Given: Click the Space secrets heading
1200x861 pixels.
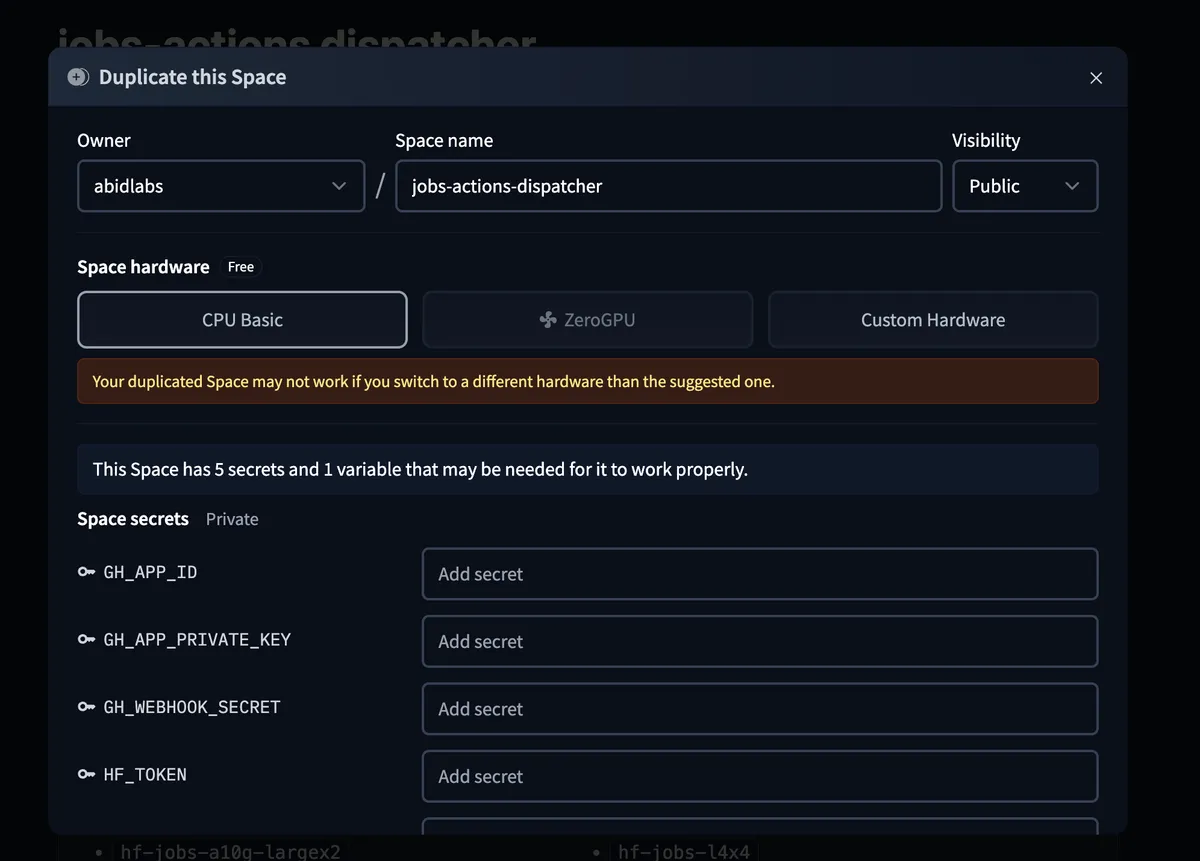Looking at the screenshot, I should point(133,519).
